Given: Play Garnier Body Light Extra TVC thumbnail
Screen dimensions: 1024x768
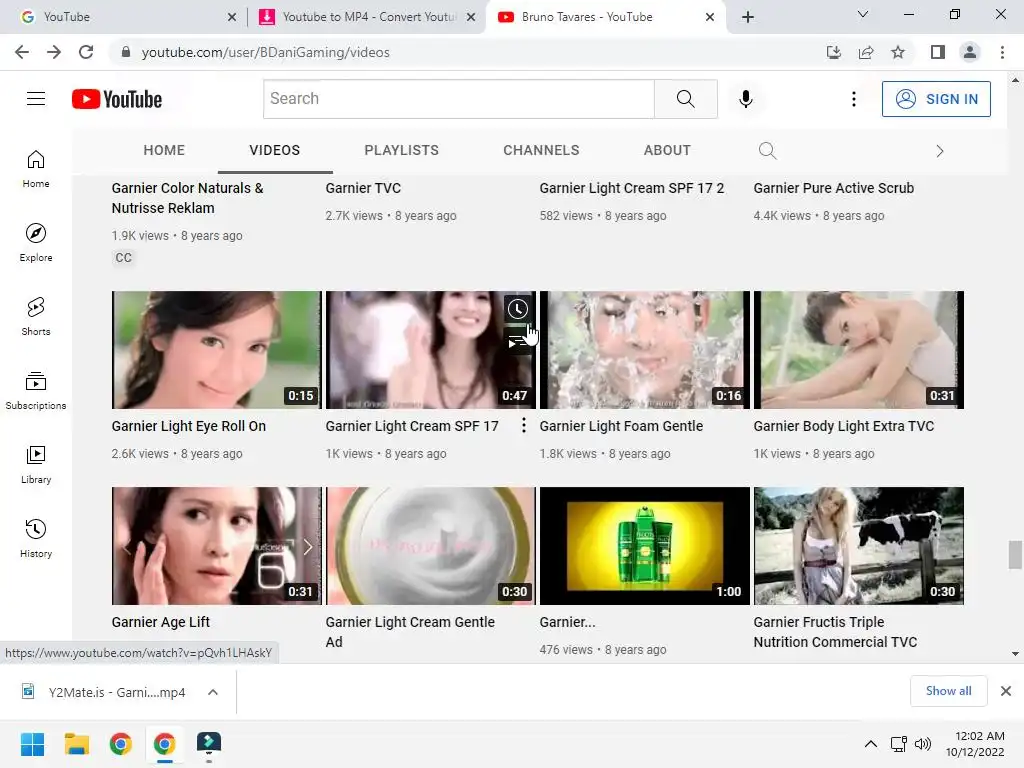Looking at the screenshot, I should pos(859,350).
